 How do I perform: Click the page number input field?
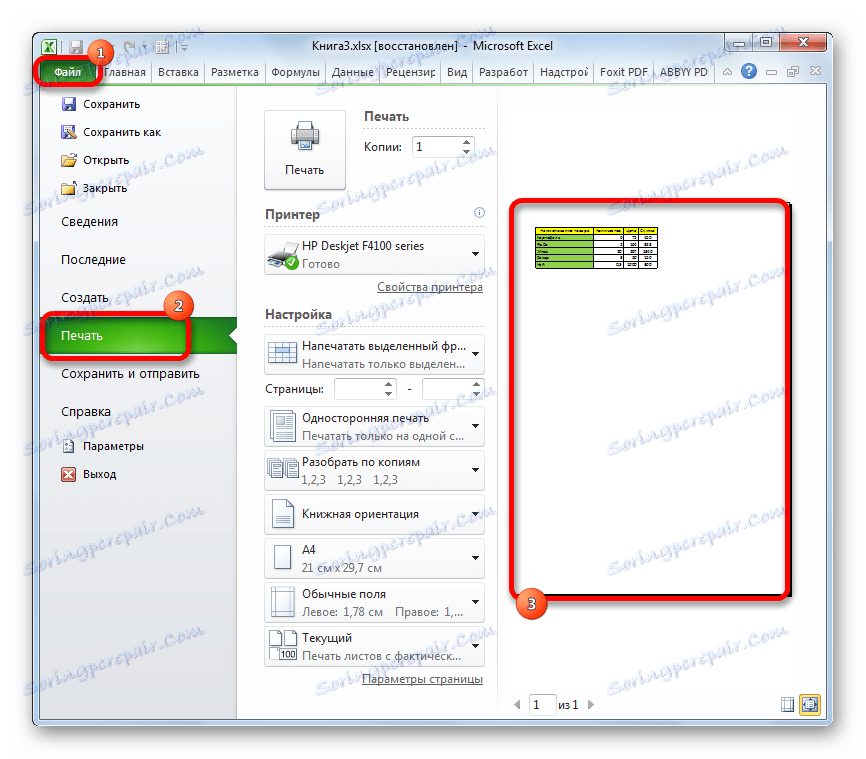[542, 704]
